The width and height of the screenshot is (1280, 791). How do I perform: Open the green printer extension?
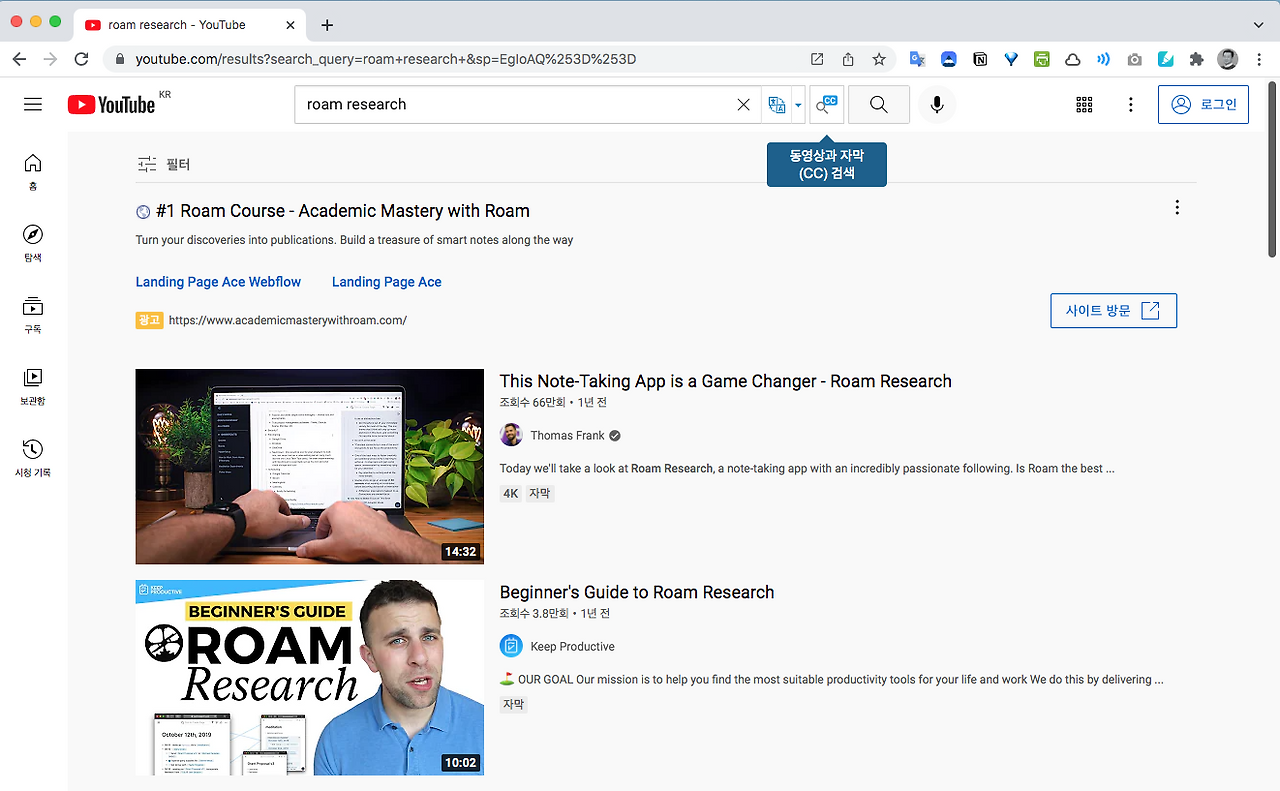1042,59
